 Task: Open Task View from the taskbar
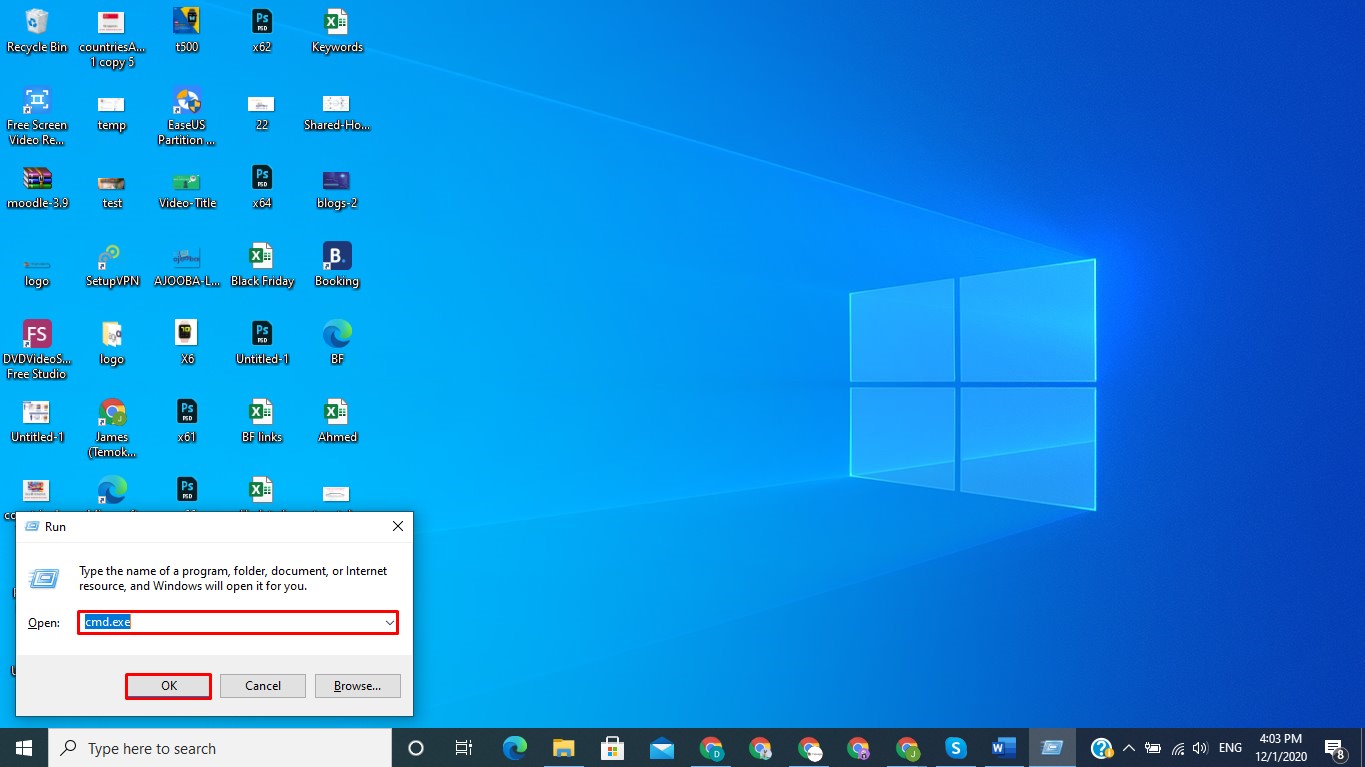click(463, 747)
